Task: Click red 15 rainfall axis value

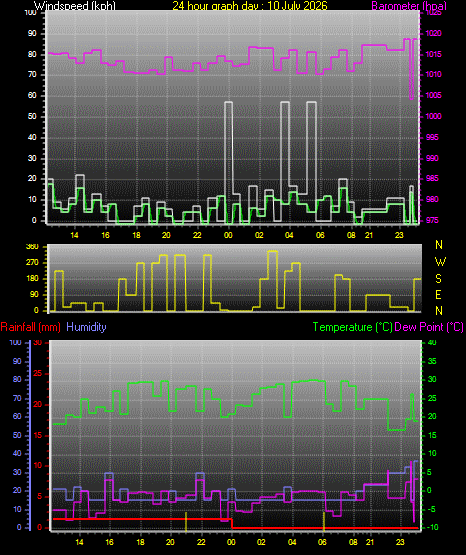Action: (37, 435)
